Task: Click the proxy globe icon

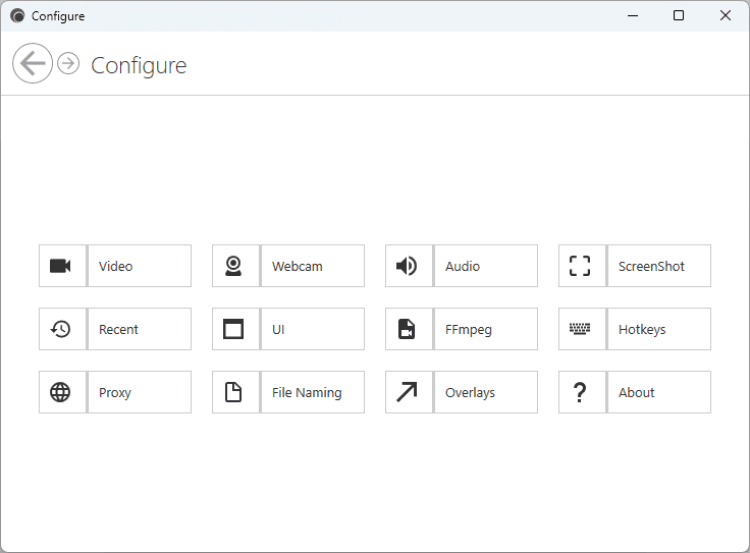Action: pos(61,392)
